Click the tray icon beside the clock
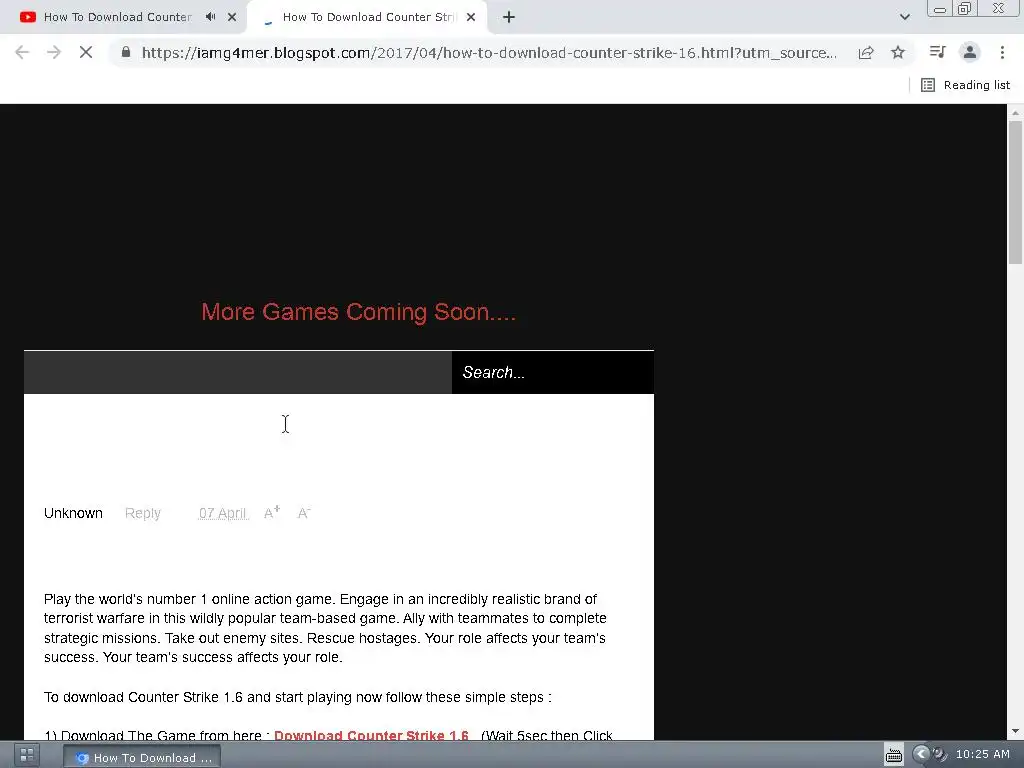Screen dimensions: 1024x768 939,754
